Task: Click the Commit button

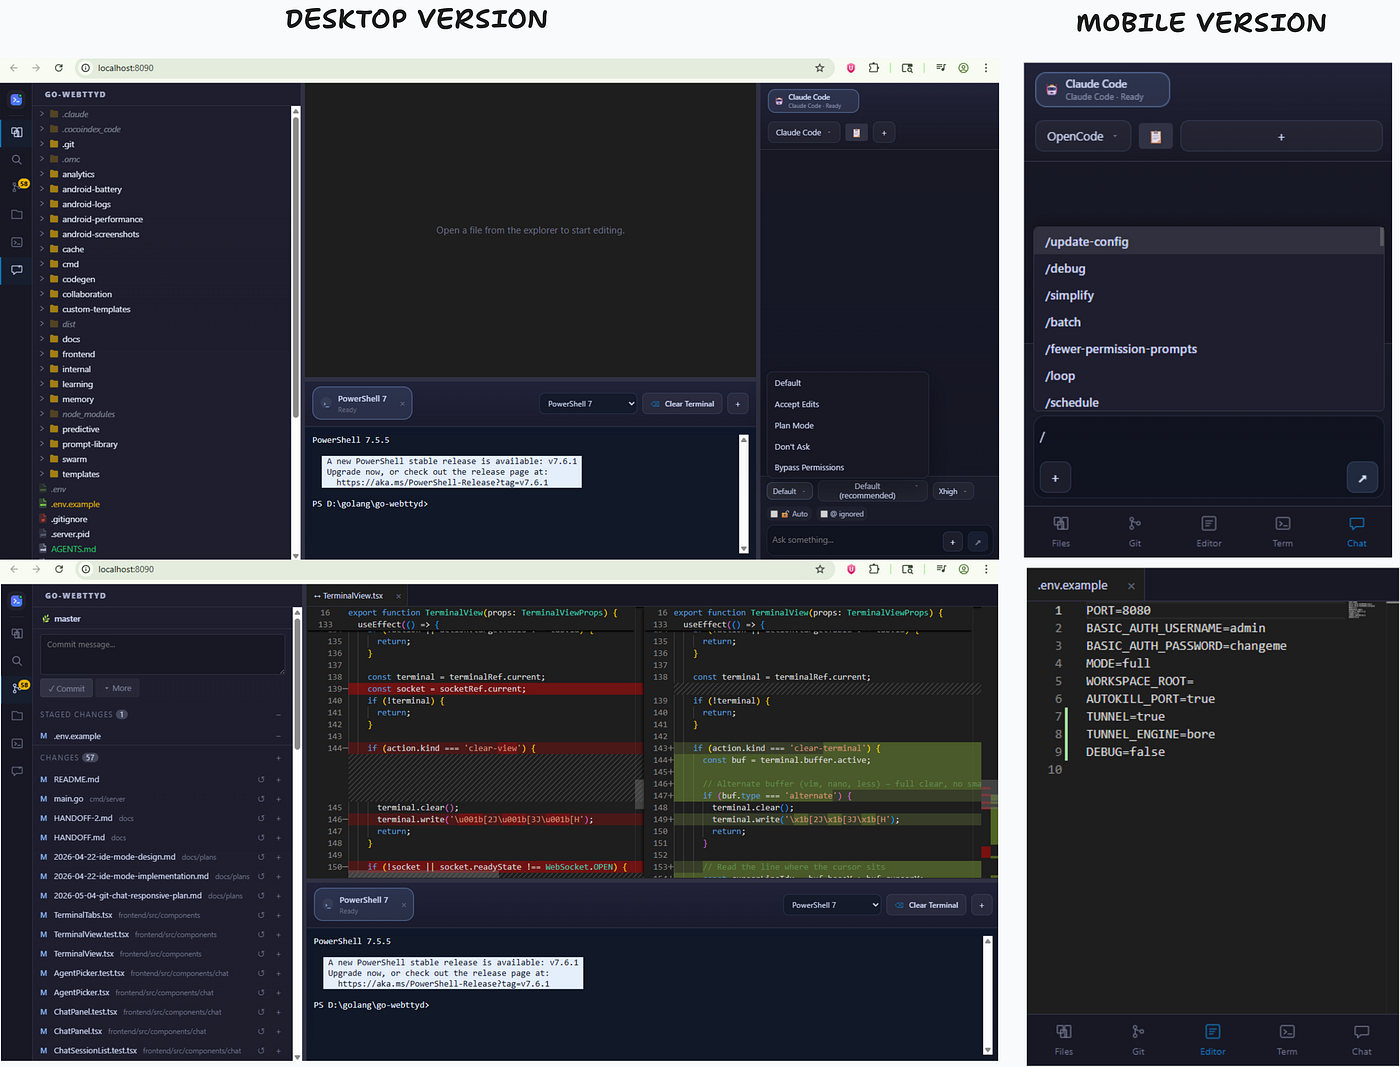Action: coord(66,688)
